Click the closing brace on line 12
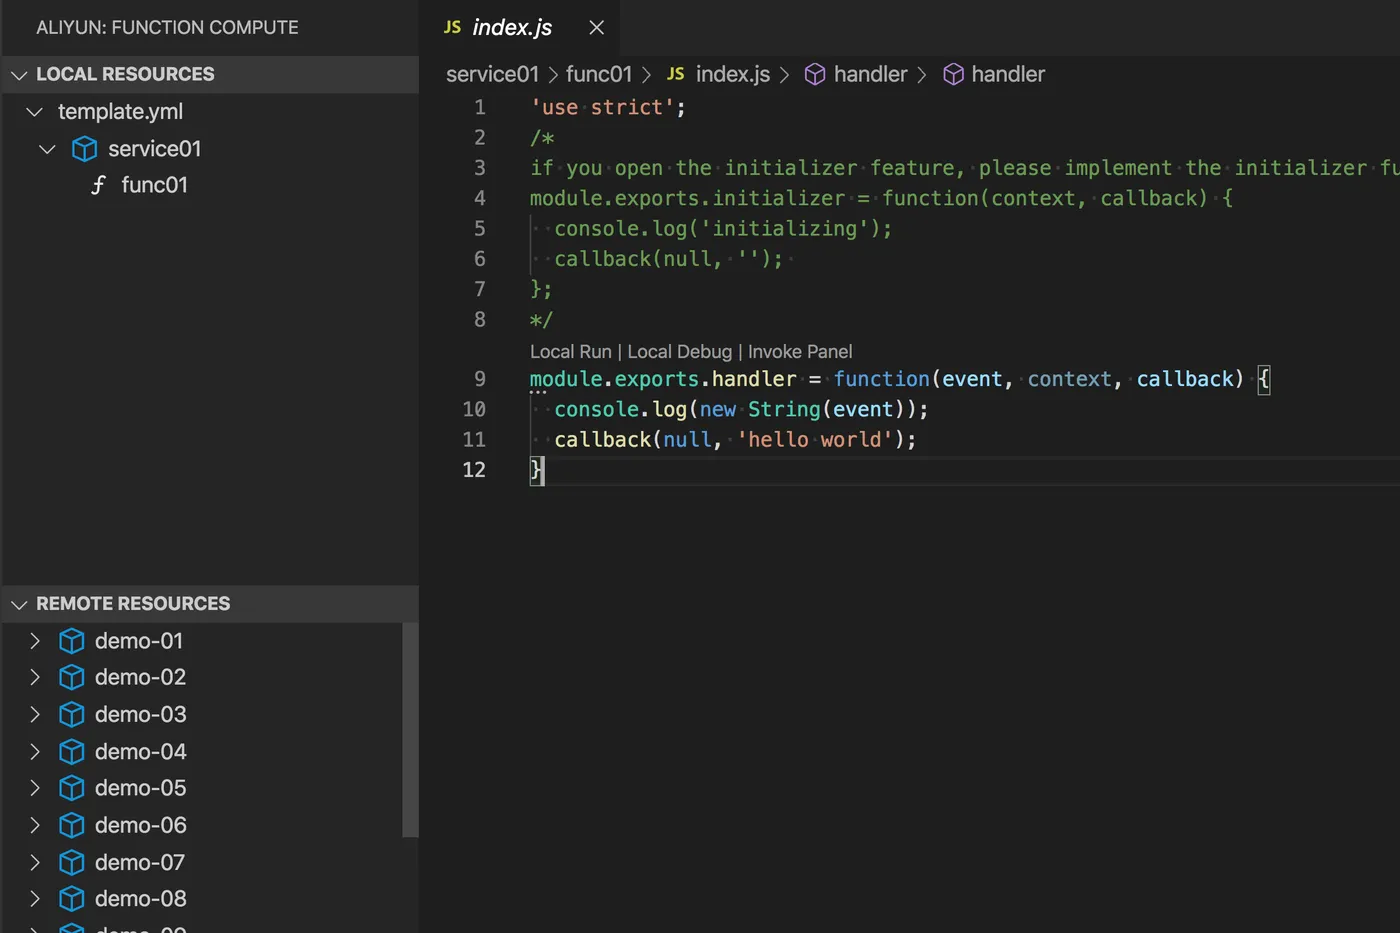1400x933 pixels. (537, 470)
